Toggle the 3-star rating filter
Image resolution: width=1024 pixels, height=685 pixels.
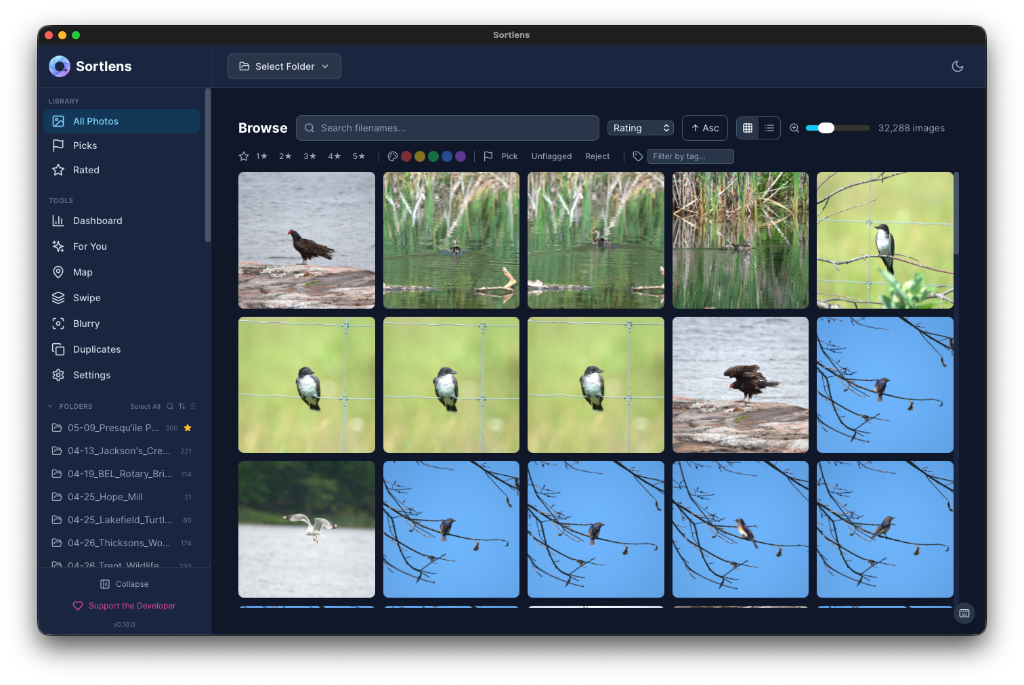point(310,156)
